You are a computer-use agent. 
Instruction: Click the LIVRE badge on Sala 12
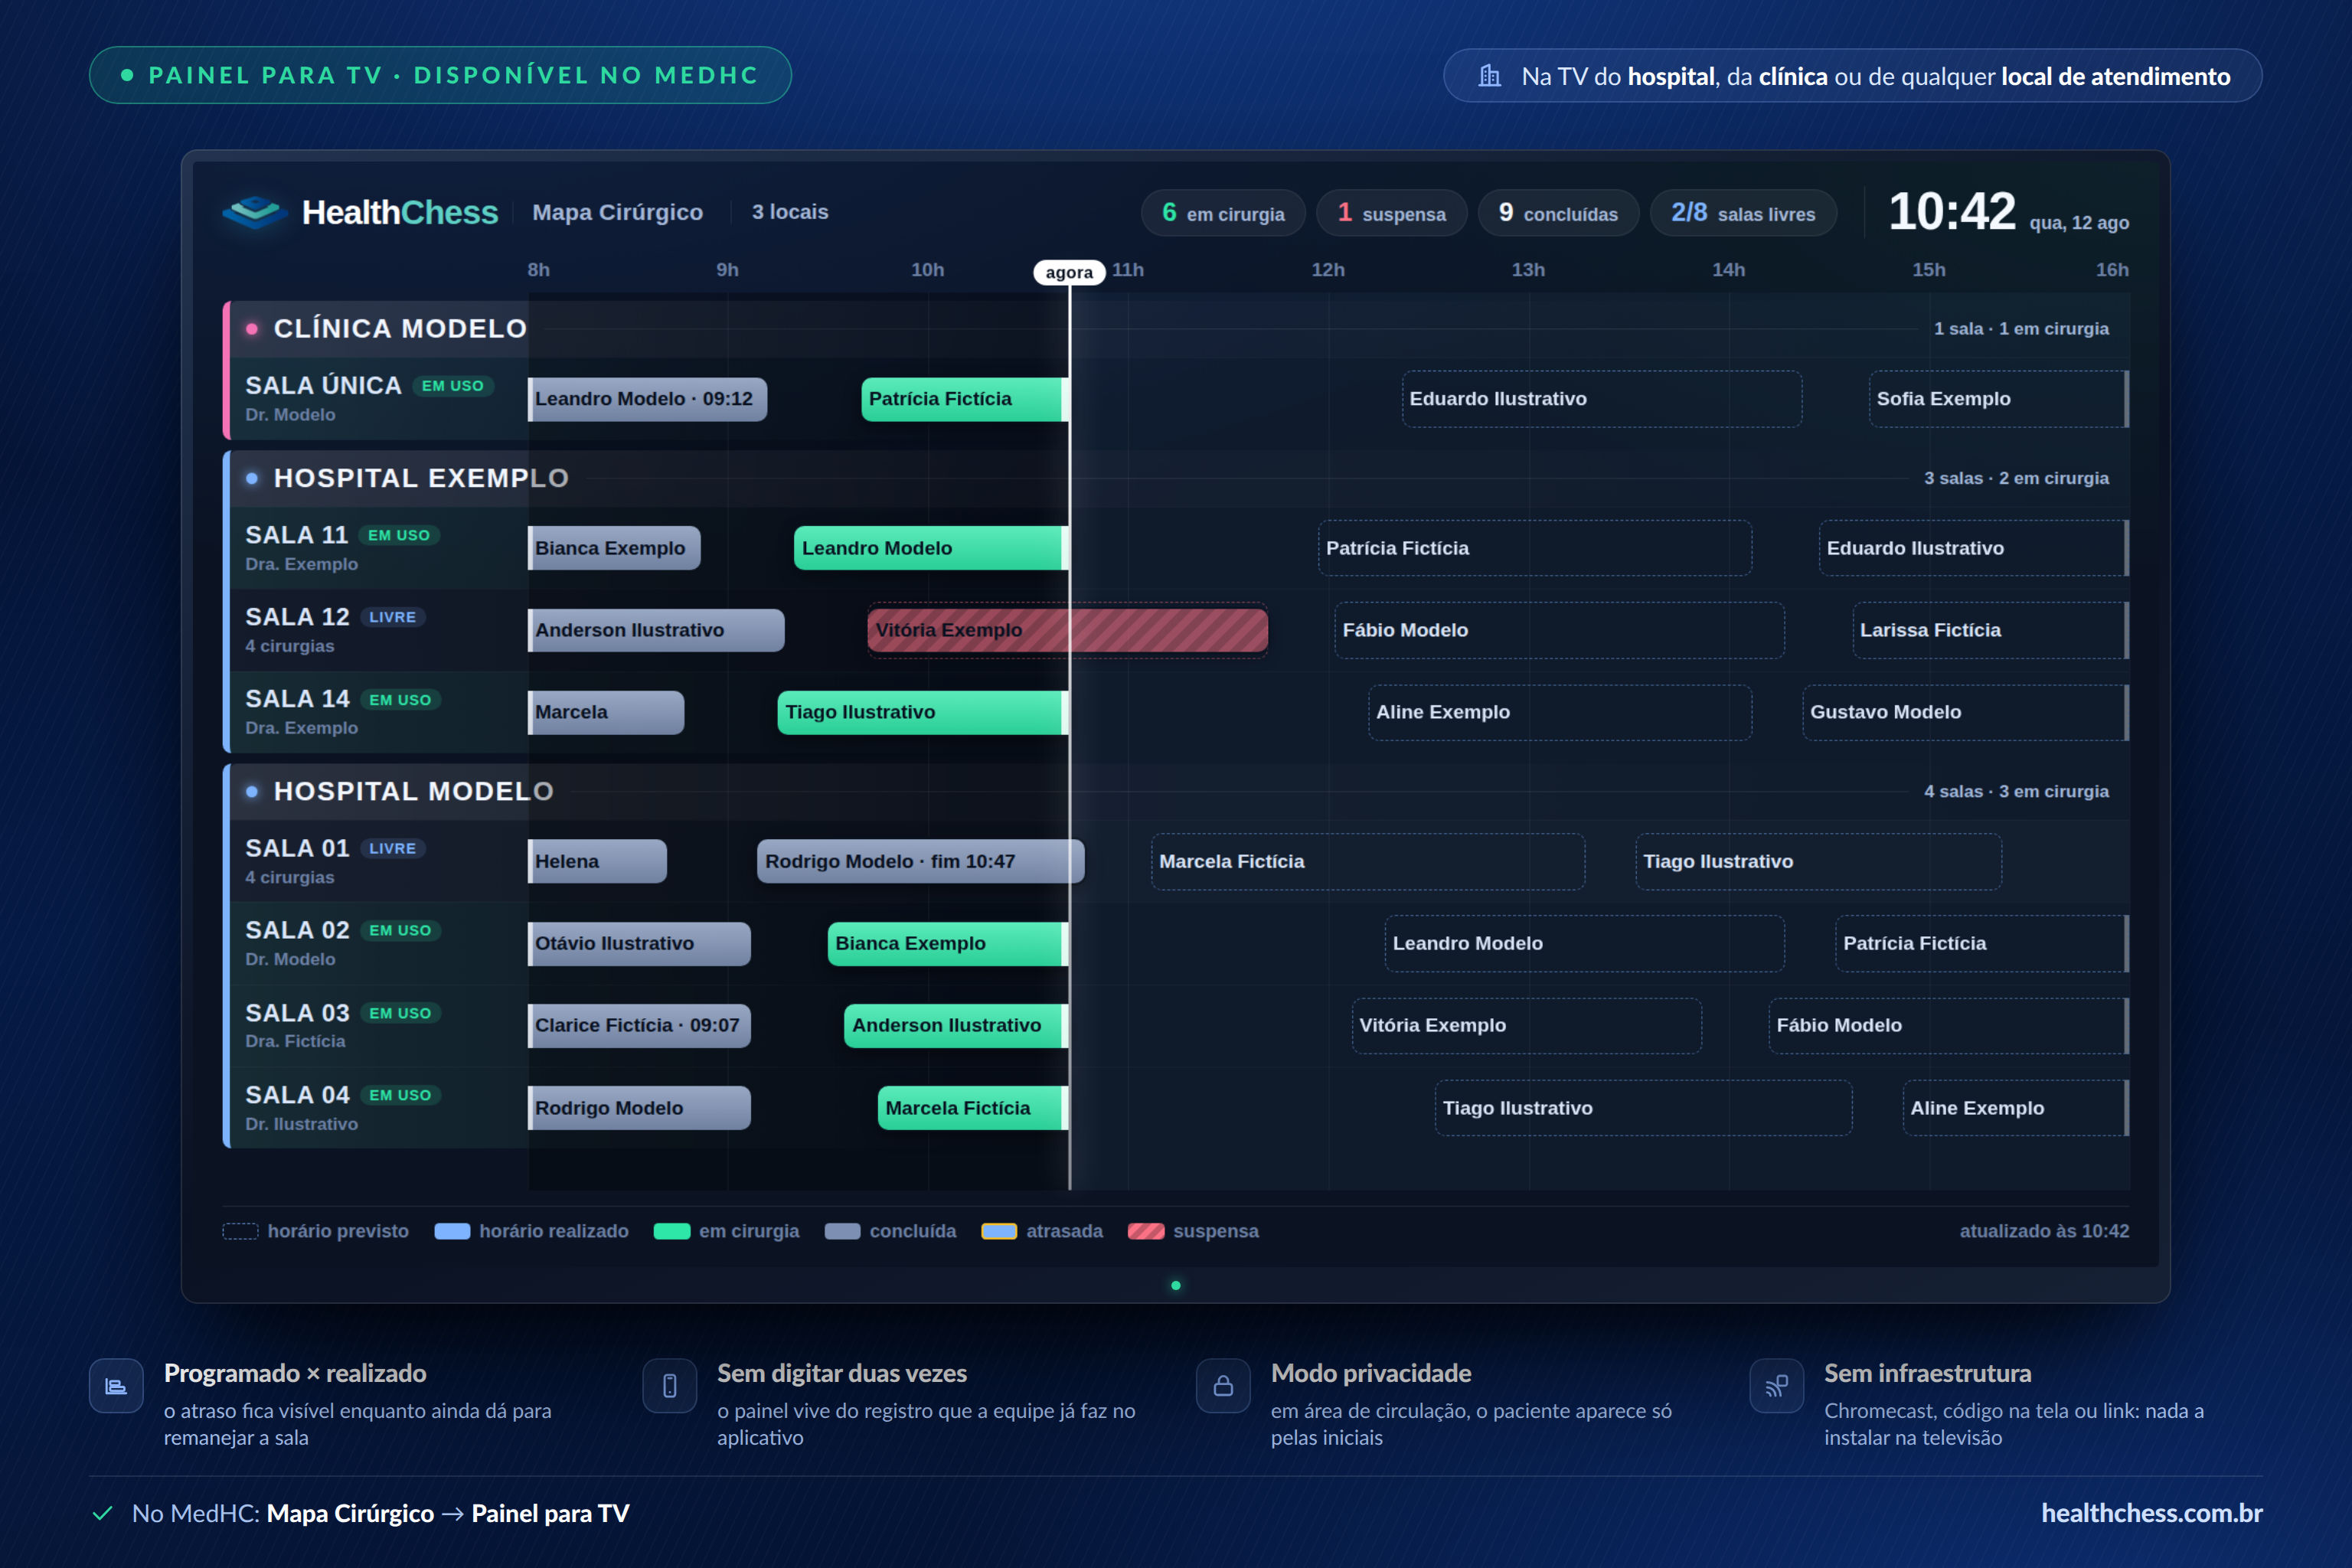[393, 618]
